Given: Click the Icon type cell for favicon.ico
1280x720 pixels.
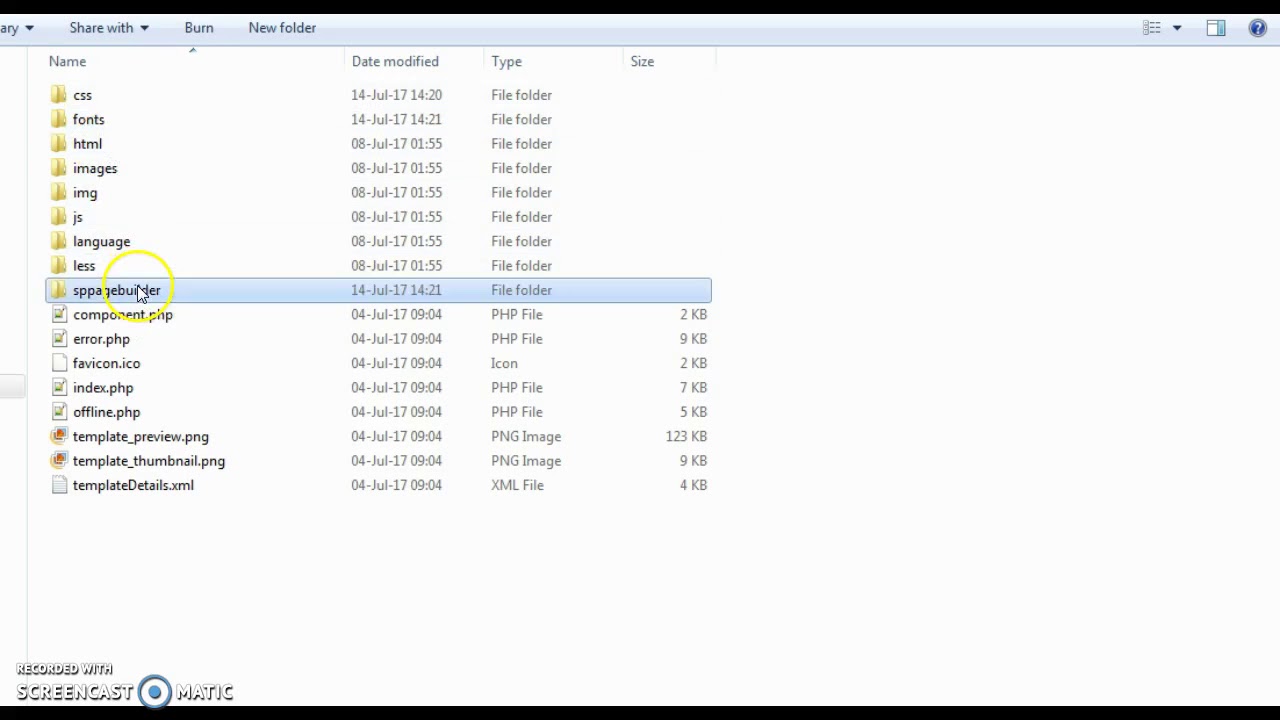Looking at the screenshot, I should [504, 363].
